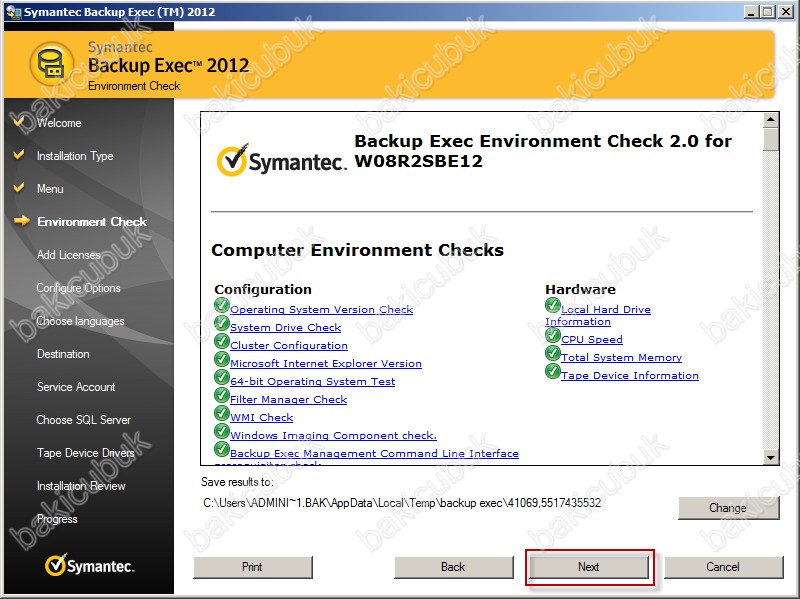This screenshot has width=800, height=599.
Task: Cancel the installation wizard
Action: pyautogui.click(x=723, y=567)
